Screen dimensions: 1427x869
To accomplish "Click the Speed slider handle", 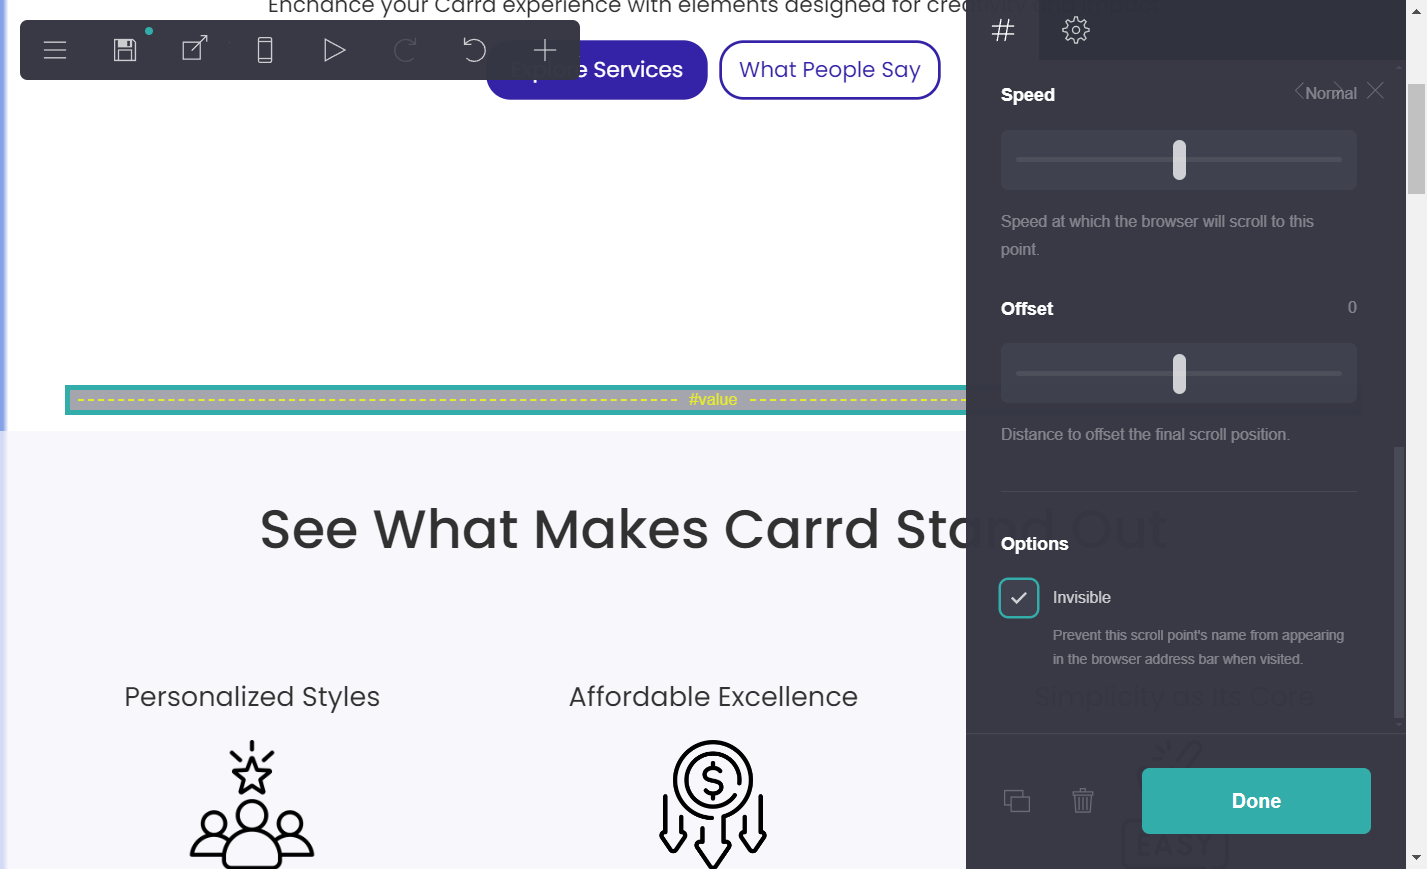I will click(x=1179, y=160).
